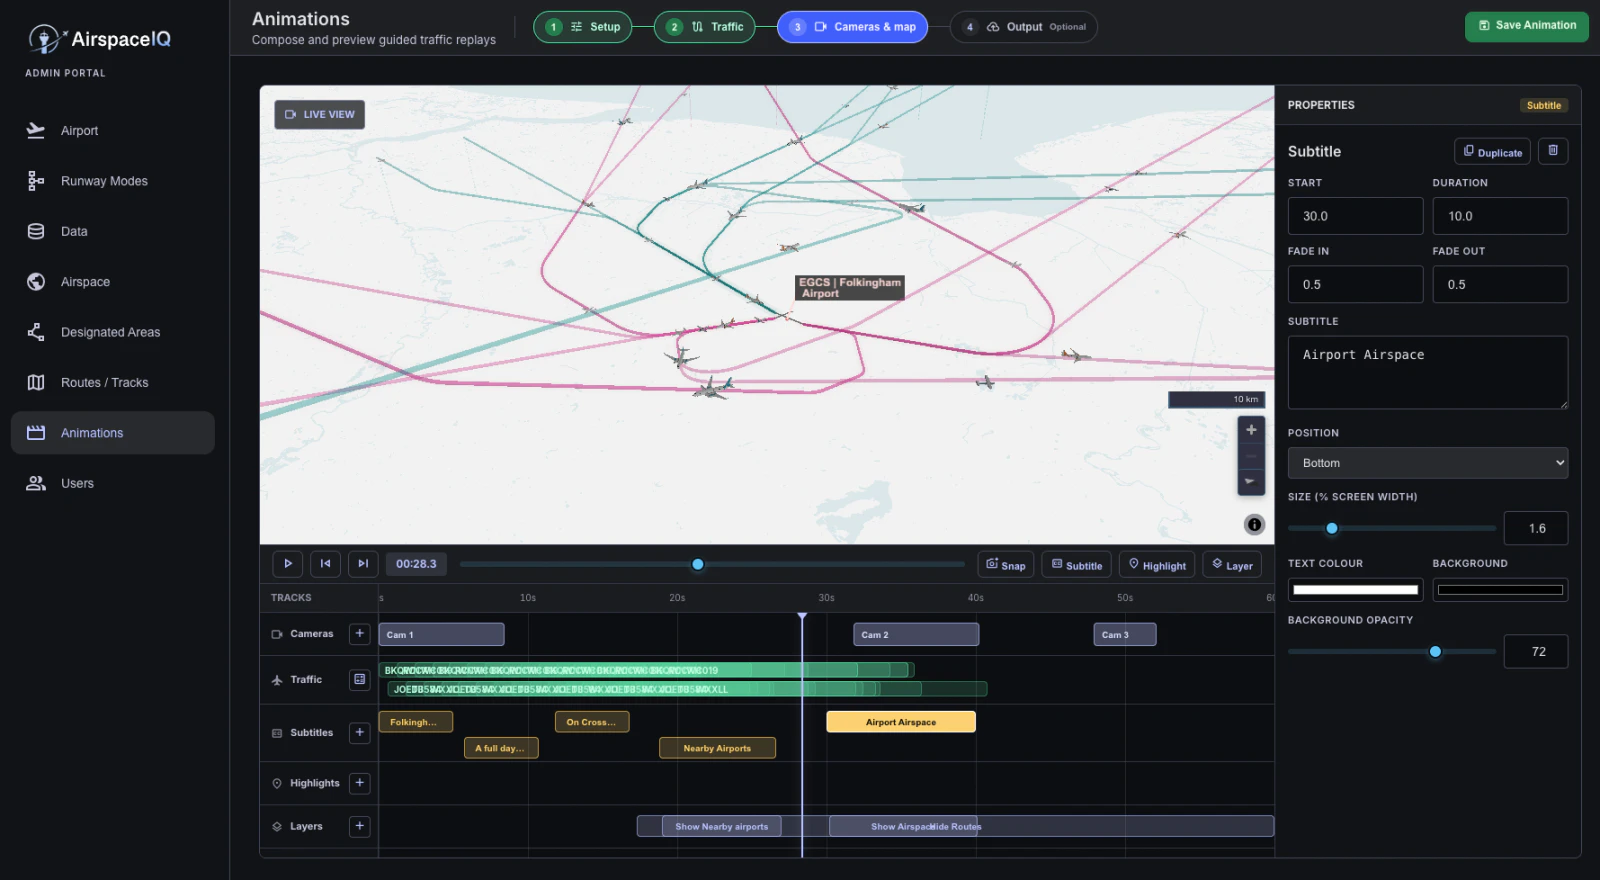Screen dimensions: 1600x880
Task: Add a new item on Highlights track
Action: click(x=360, y=783)
